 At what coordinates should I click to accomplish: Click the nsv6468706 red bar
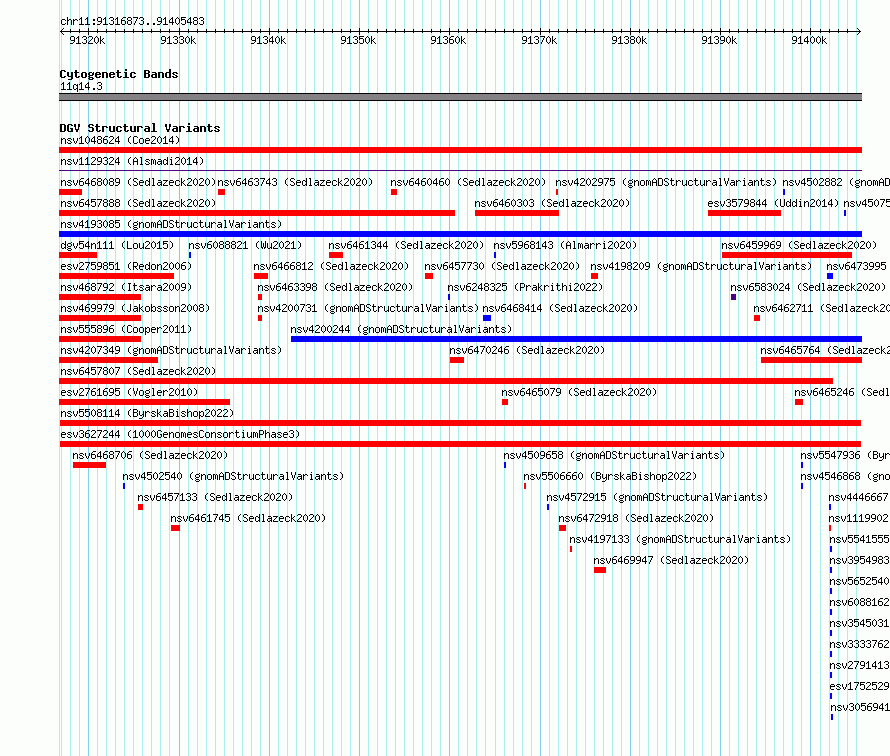click(89, 465)
